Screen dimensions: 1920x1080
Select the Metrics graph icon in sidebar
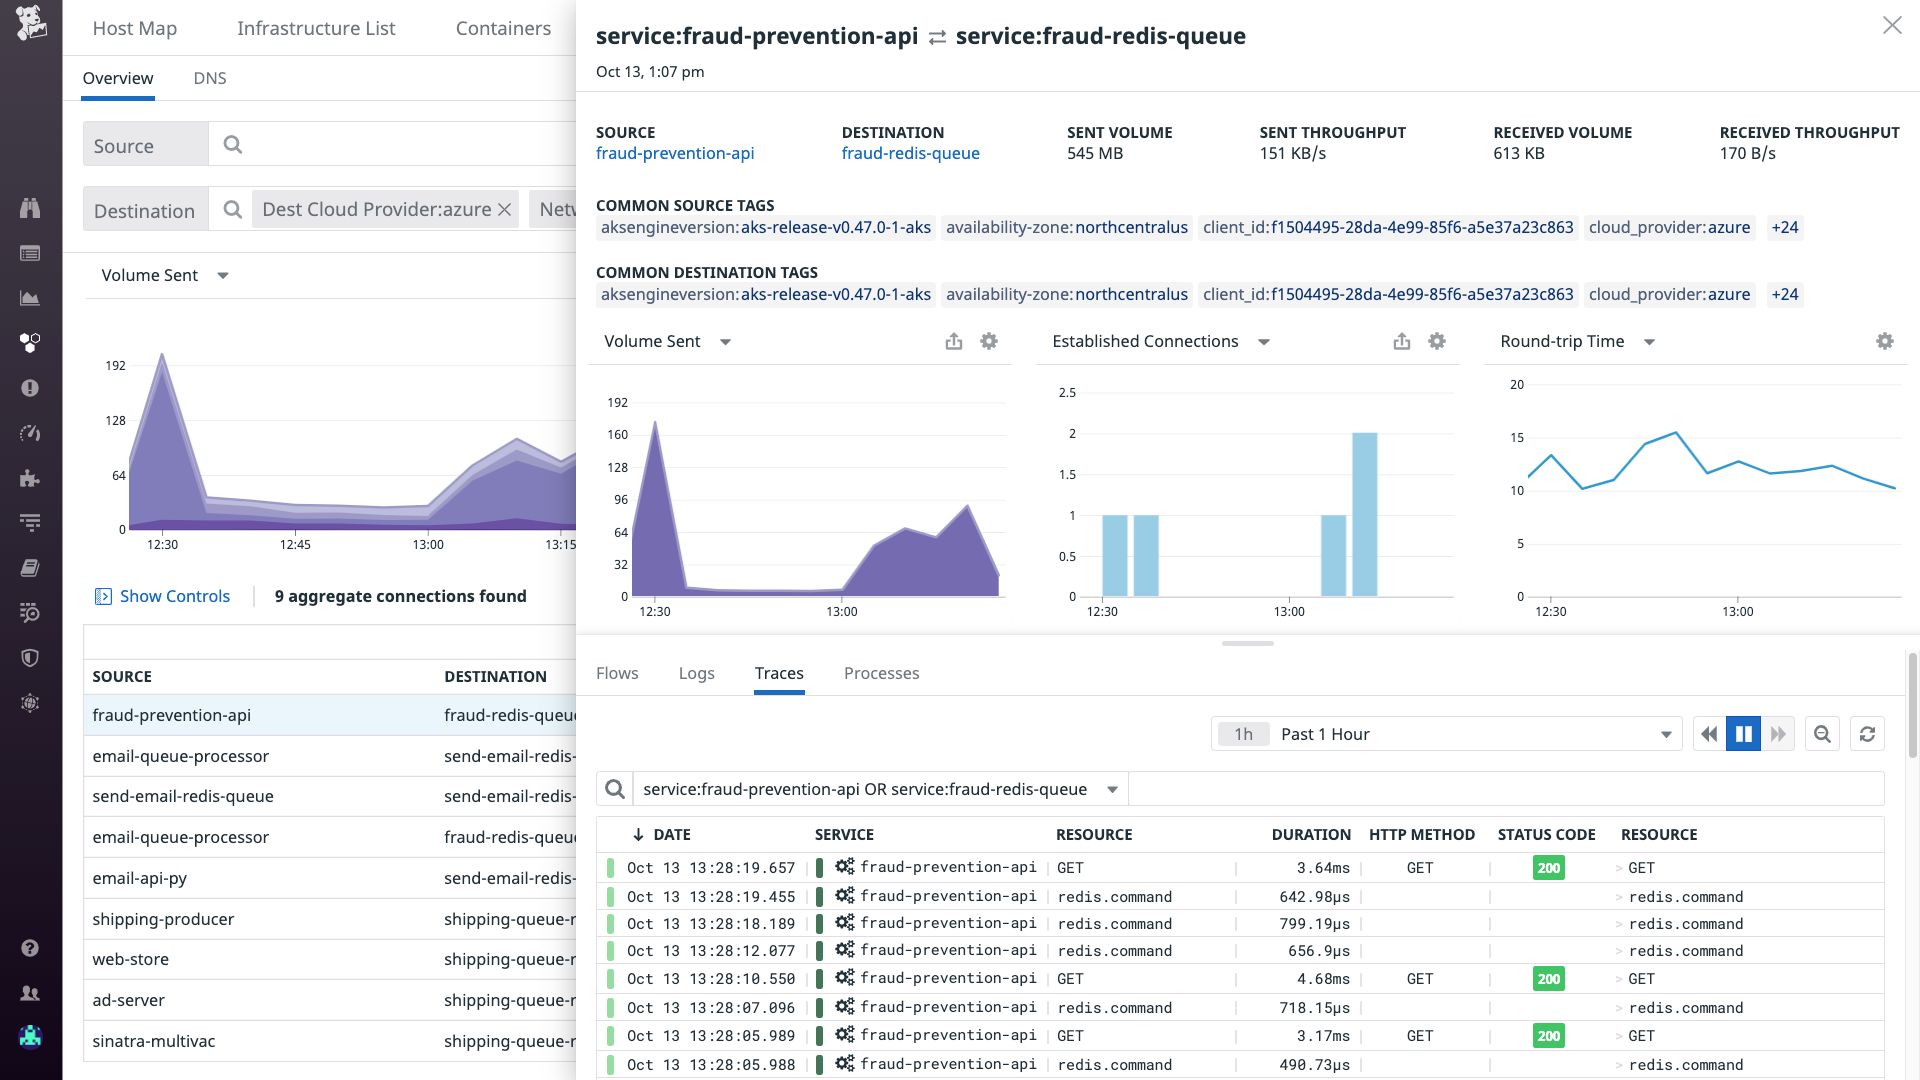(x=30, y=297)
